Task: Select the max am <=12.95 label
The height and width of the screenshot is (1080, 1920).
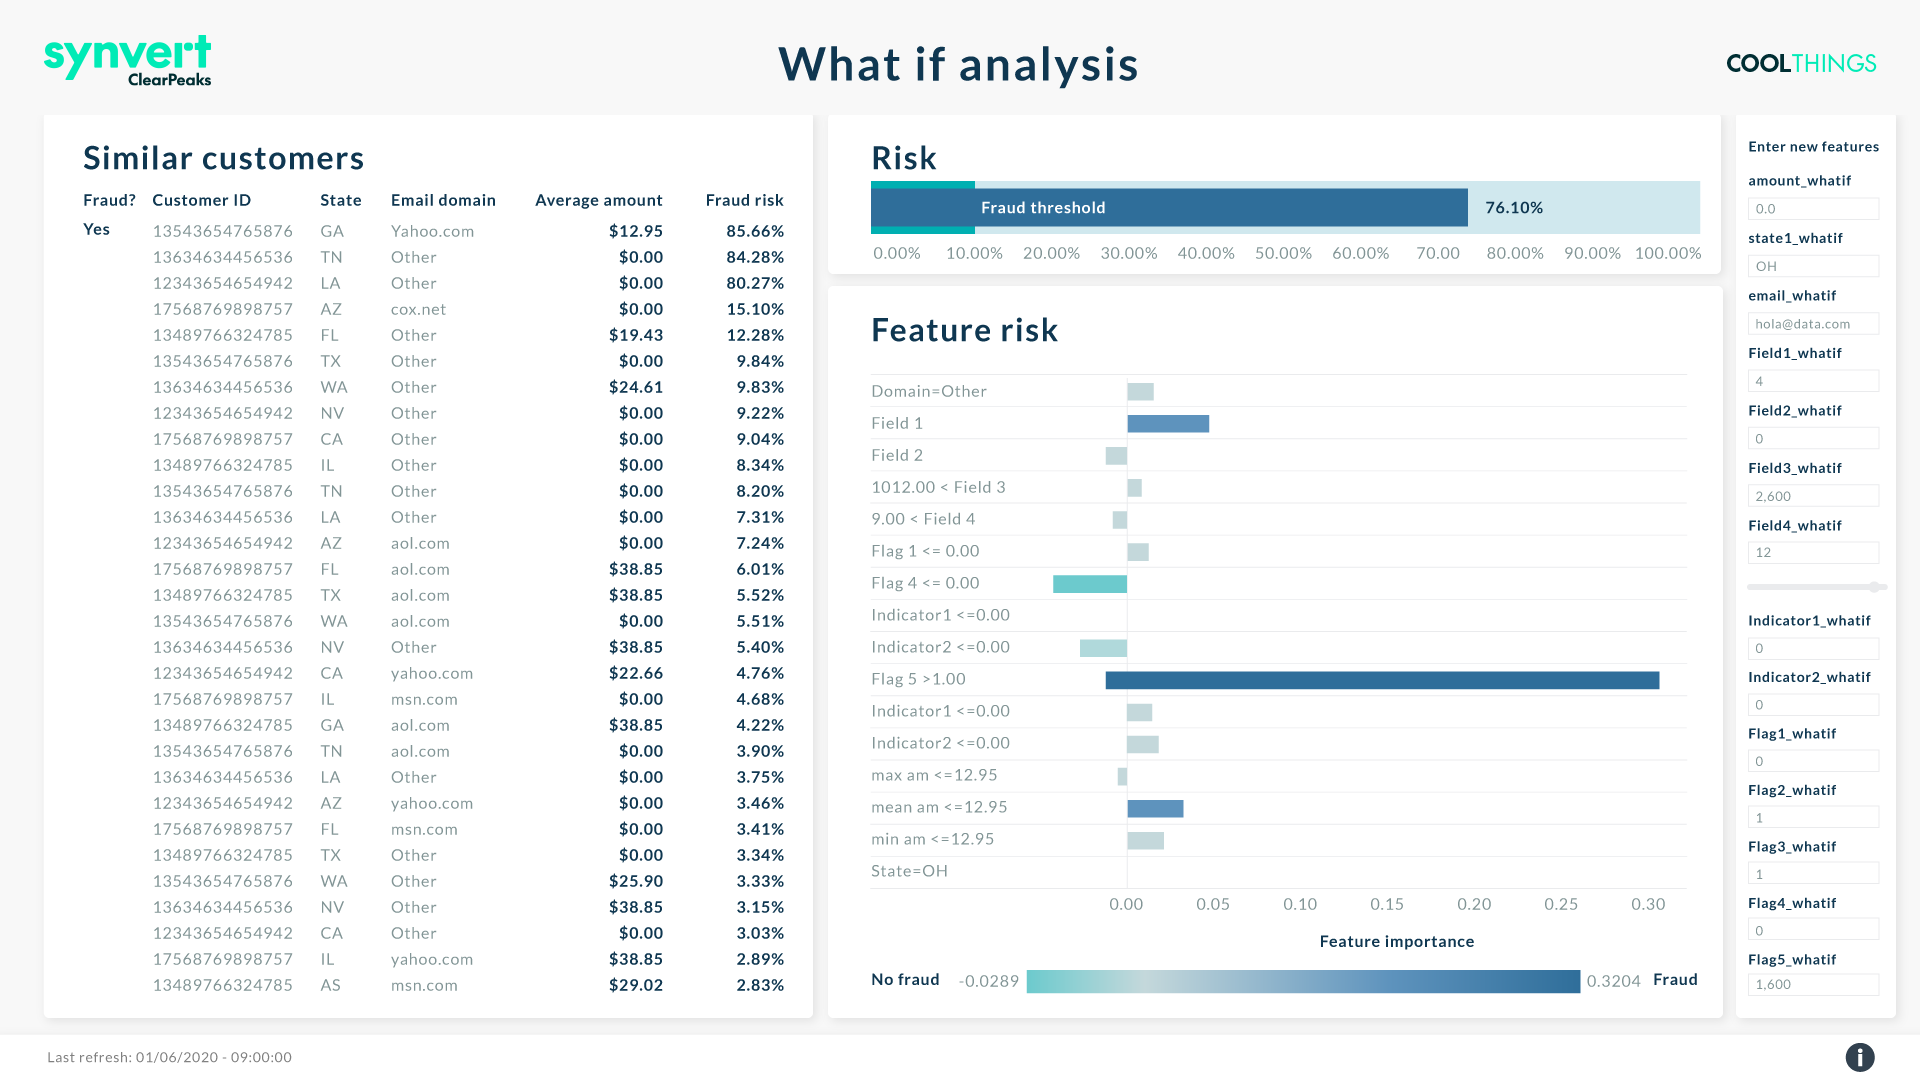Action: pyautogui.click(x=934, y=775)
